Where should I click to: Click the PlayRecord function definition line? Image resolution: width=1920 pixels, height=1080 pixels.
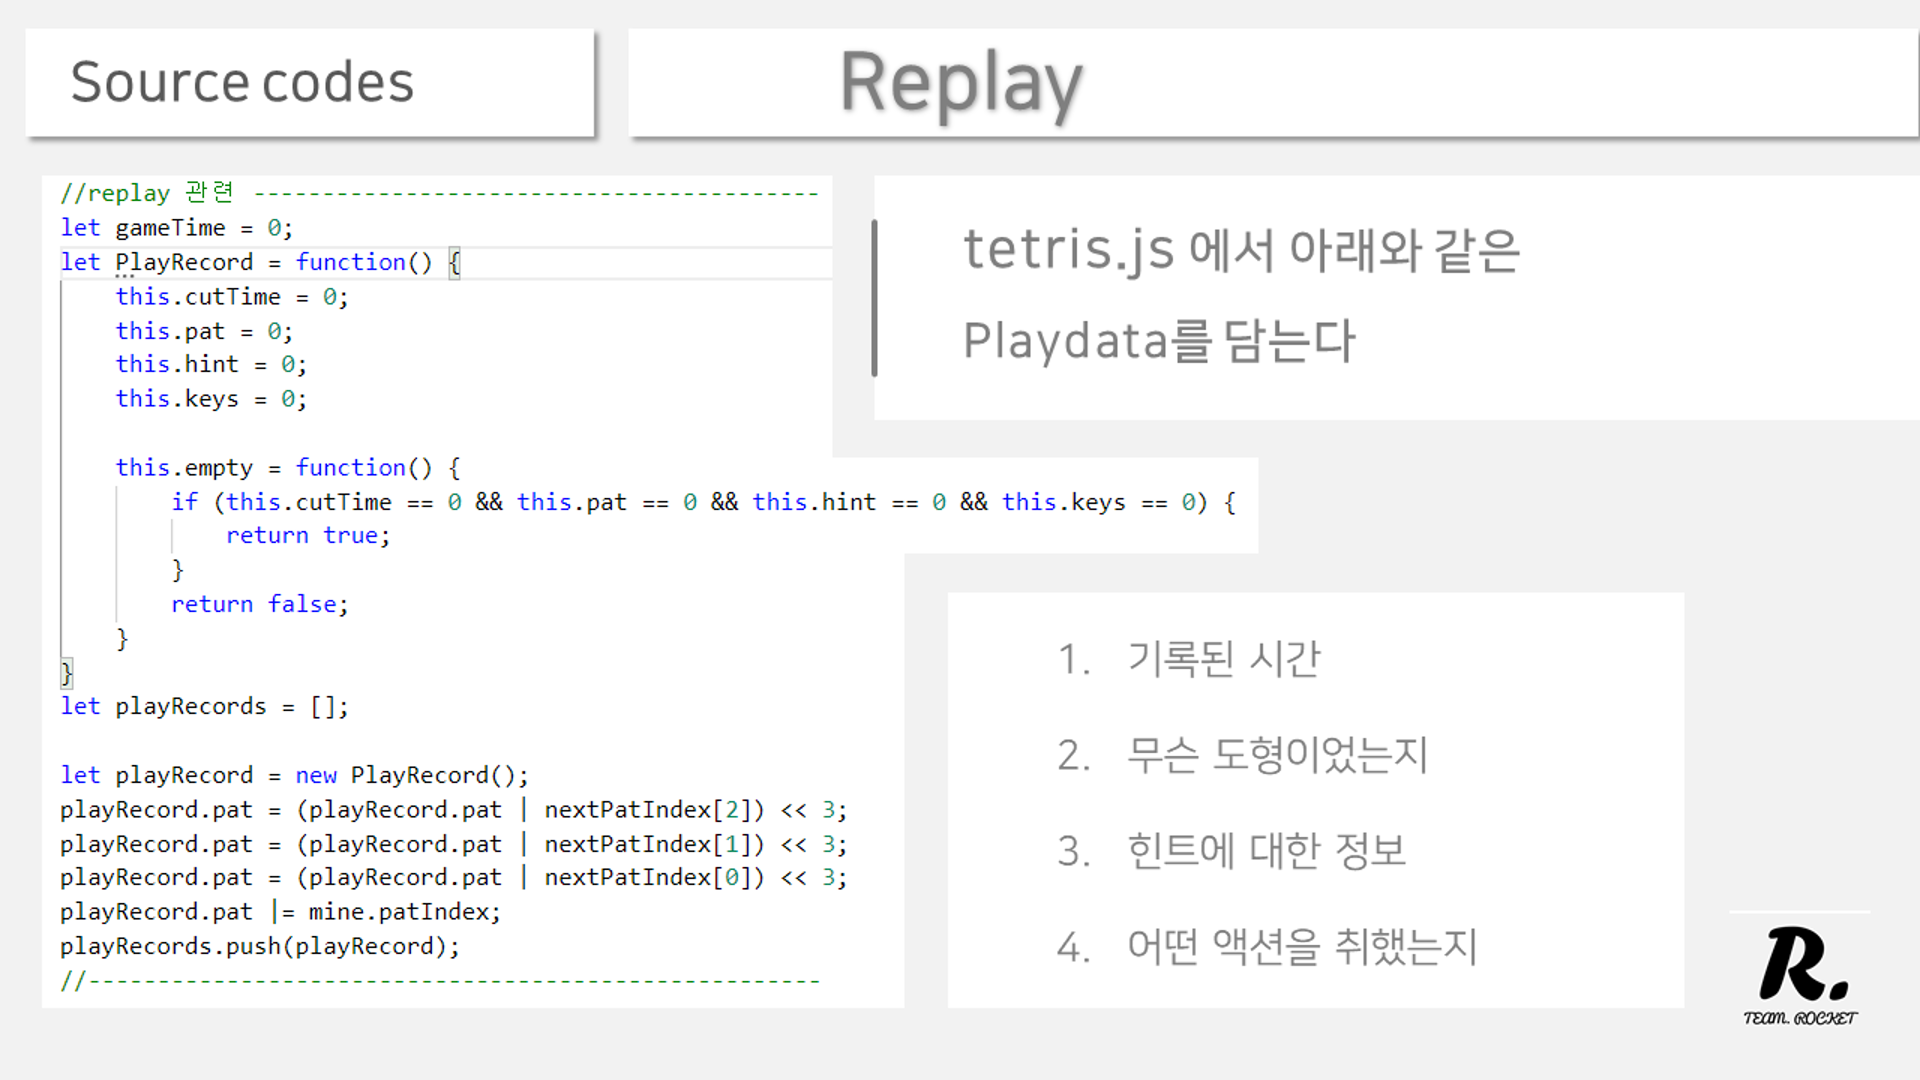pos(255,262)
